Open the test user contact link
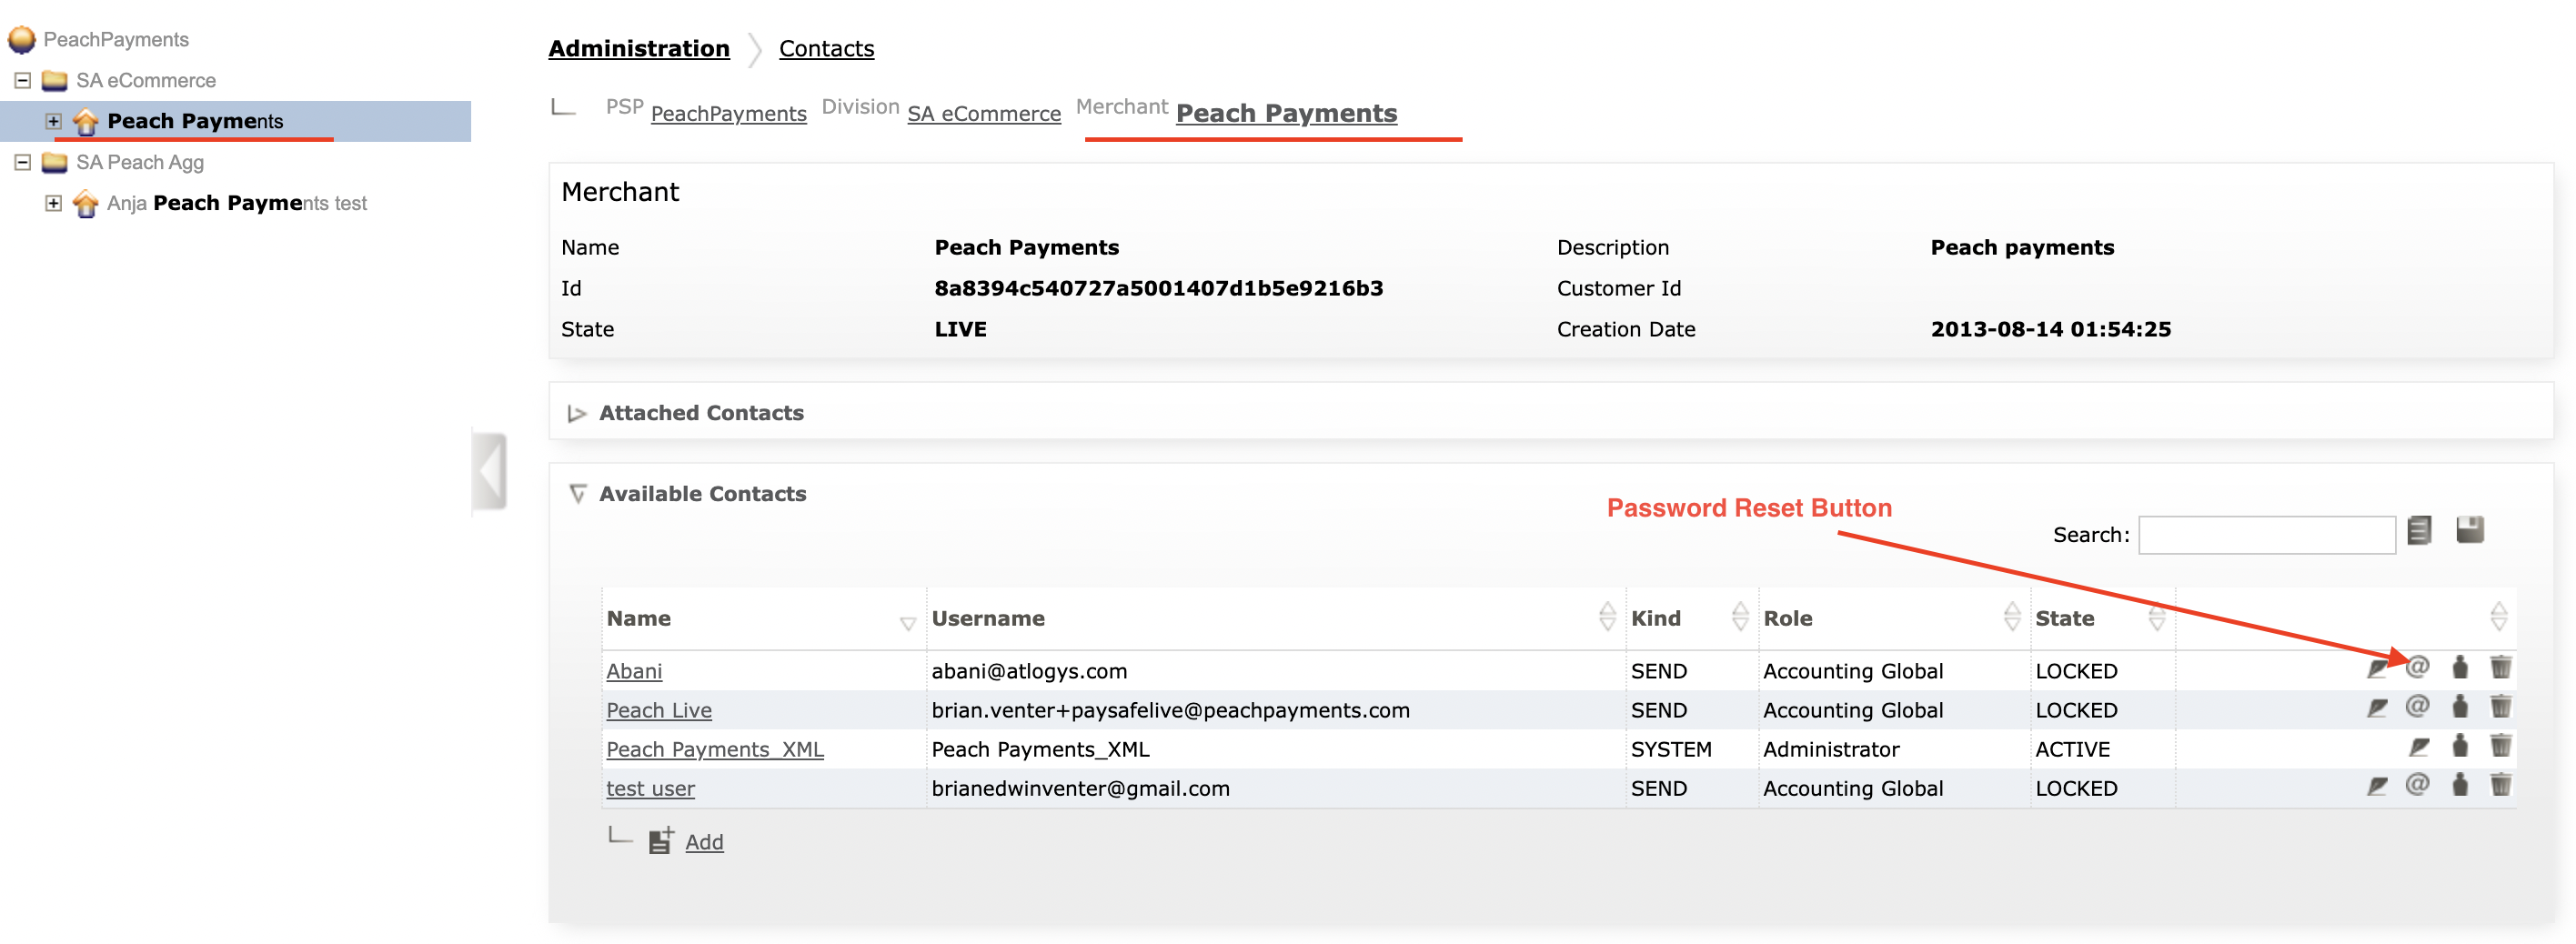Viewport: 2576px width, 944px height. pyautogui.click(x=650, y=788)
